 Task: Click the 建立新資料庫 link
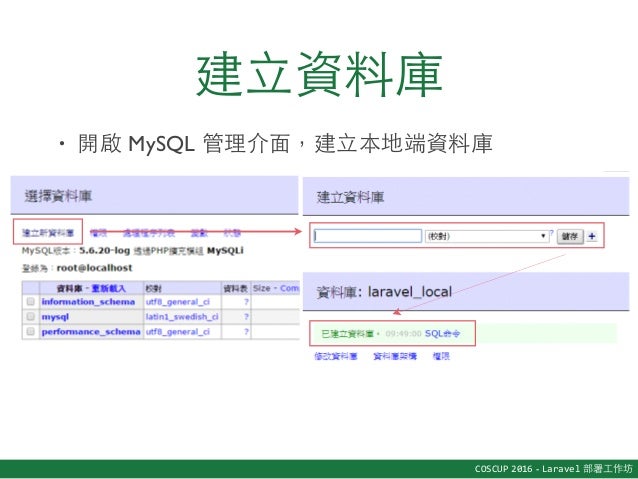(48, 233)
